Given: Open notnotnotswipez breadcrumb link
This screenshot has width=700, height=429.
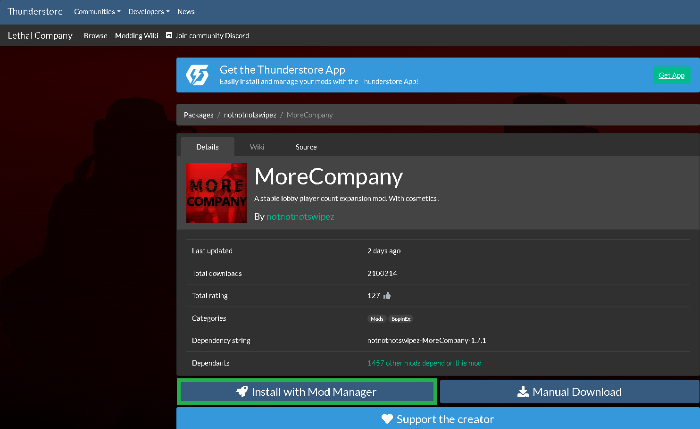Looking at the screenshot, I should pyautogui.click(x=250, y=115).
